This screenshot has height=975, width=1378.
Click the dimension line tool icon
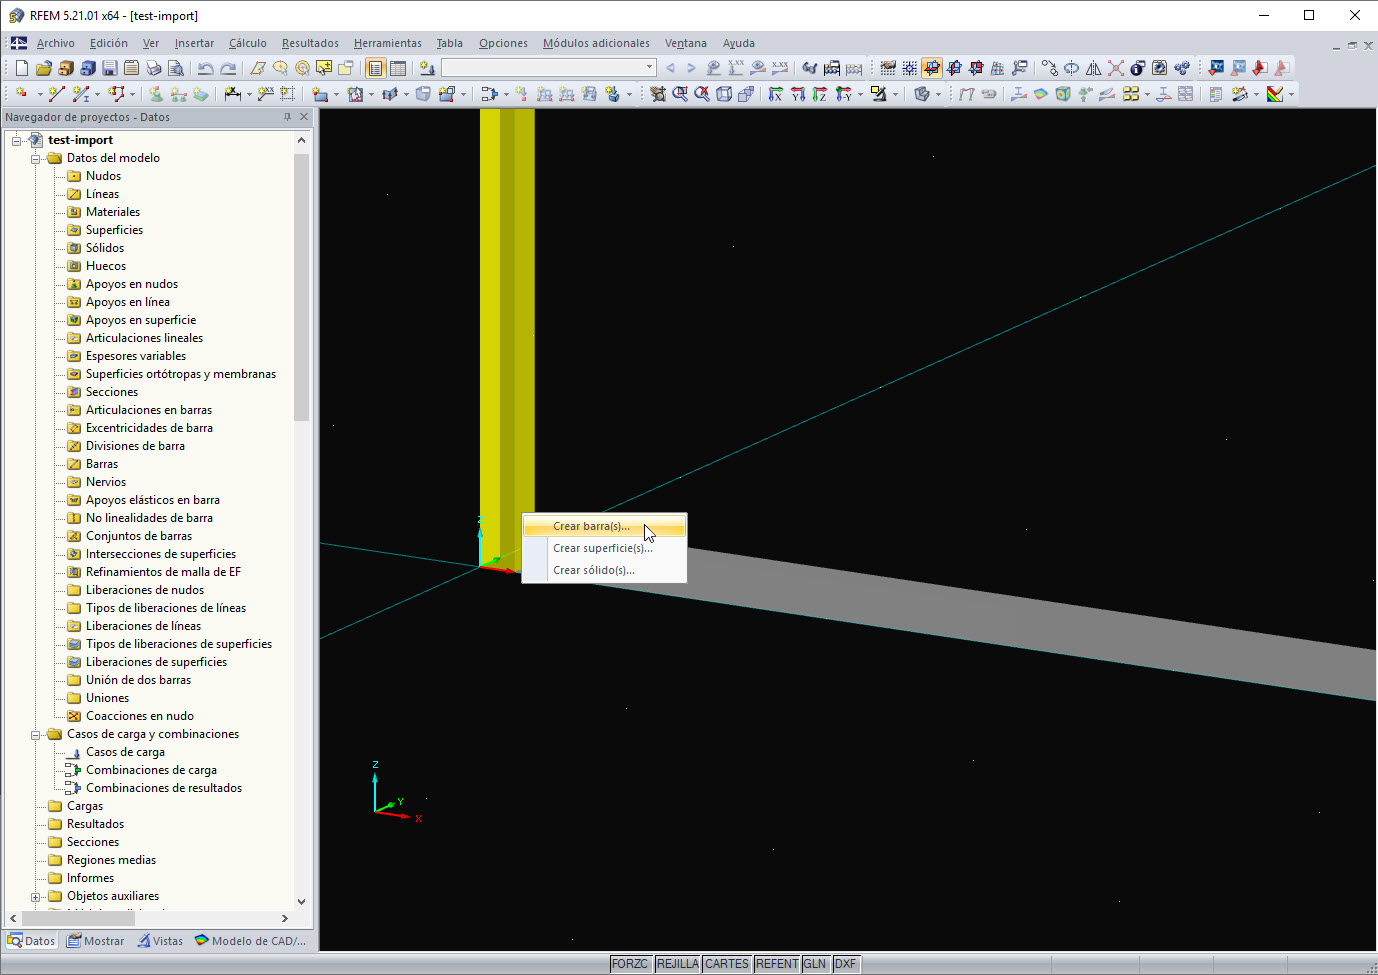(x=232, y=93)
